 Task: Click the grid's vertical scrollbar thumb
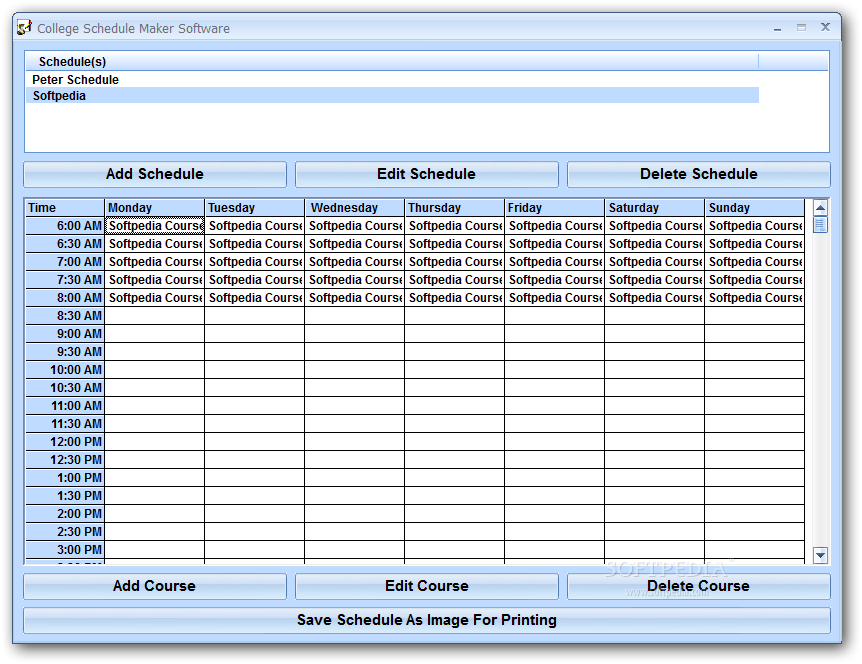(x=820, y=225)
